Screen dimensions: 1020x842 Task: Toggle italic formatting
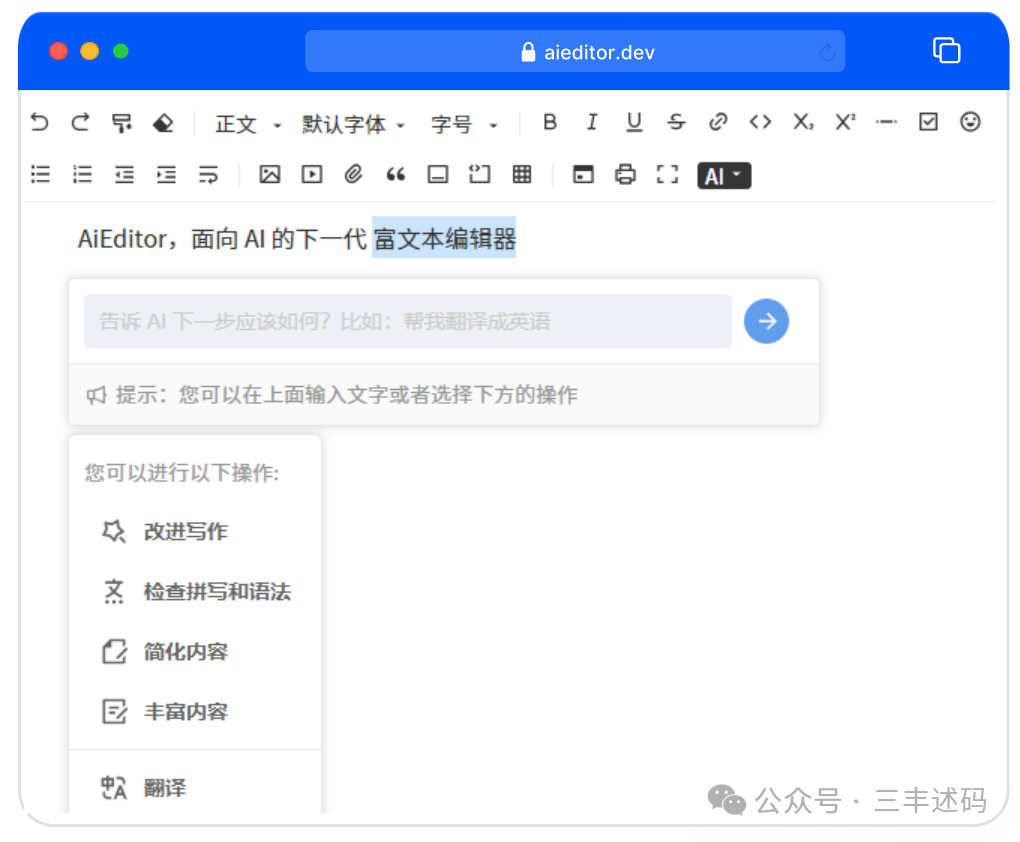(591, 122)
